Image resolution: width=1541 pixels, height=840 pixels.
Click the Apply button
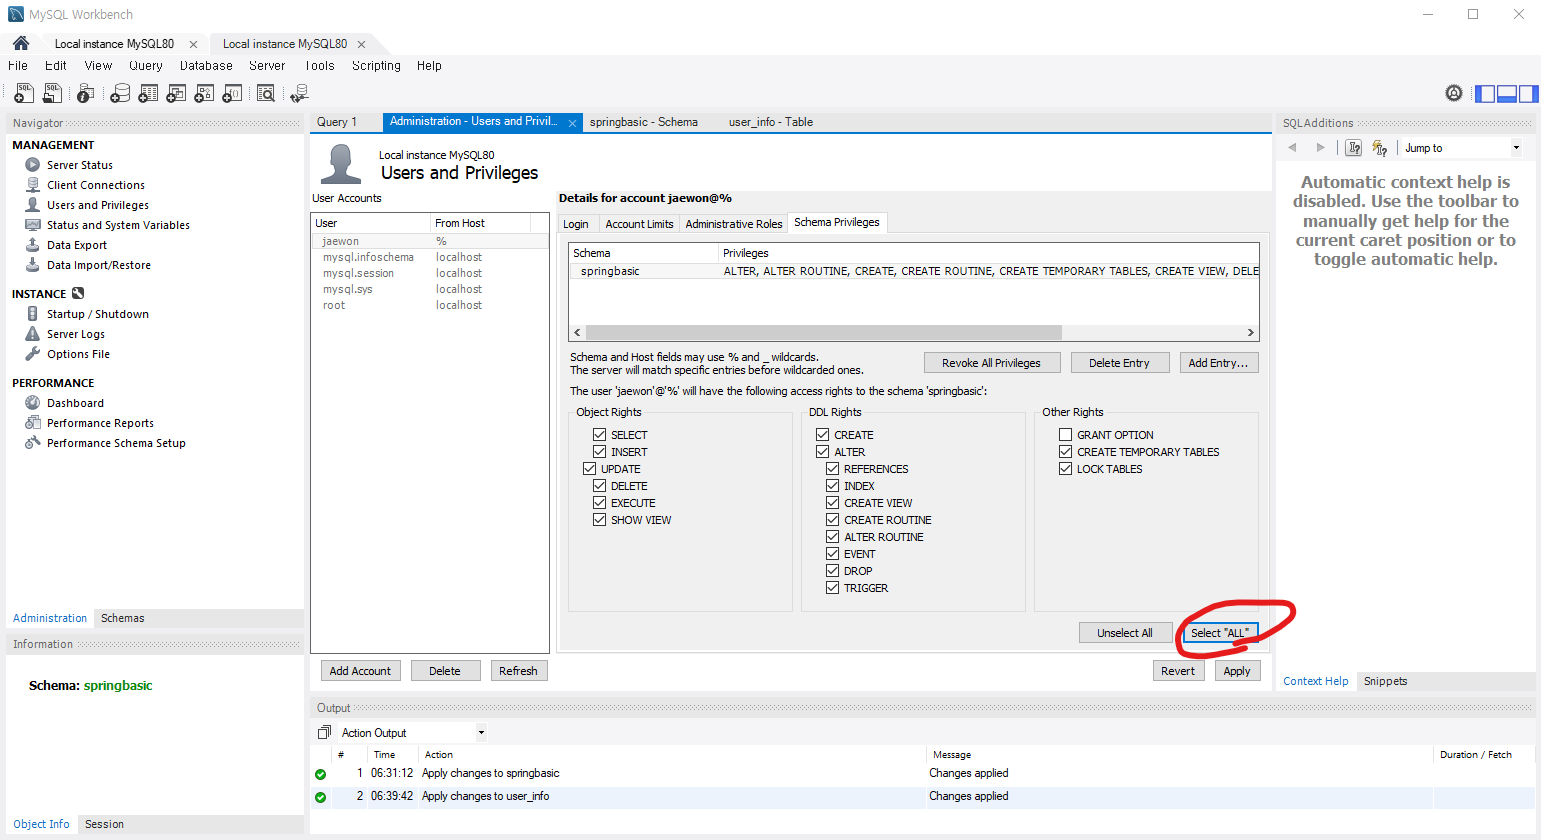1237,671
